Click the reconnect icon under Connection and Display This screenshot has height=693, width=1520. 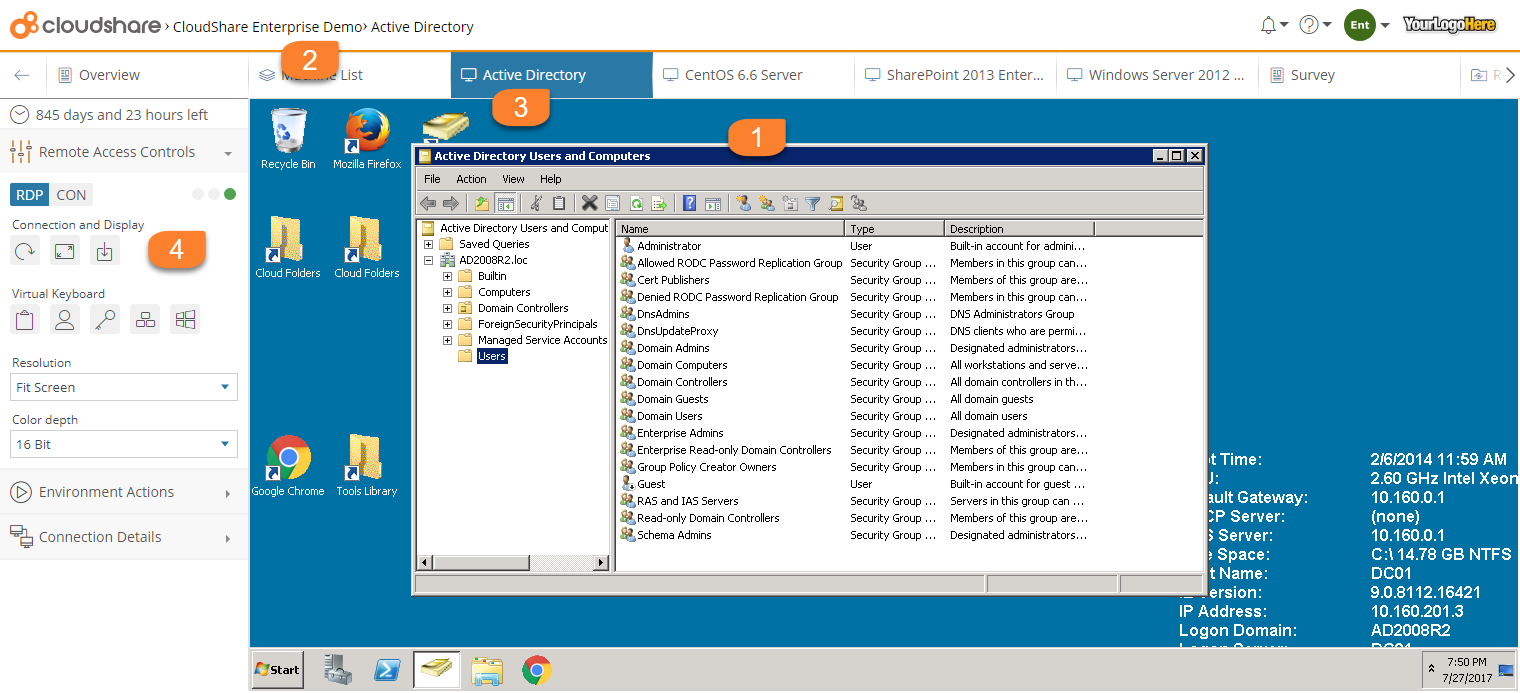point(25,251)
